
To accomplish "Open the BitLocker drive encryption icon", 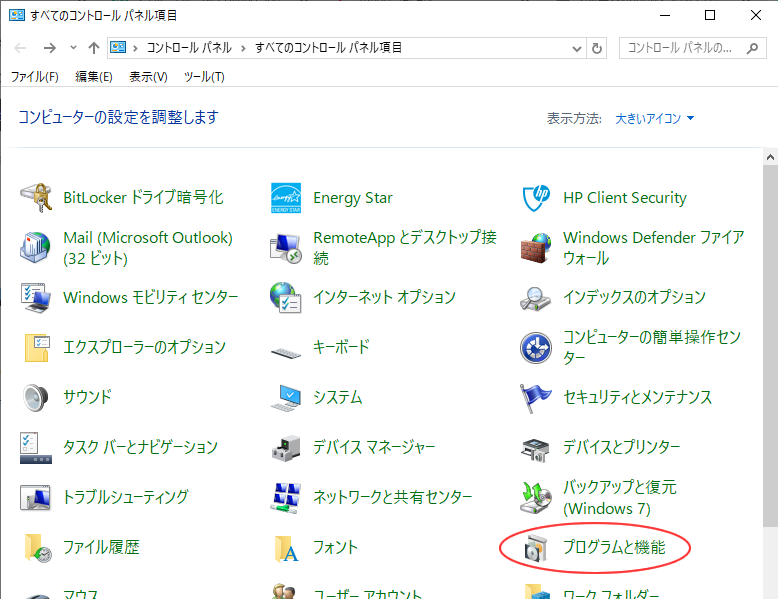I will pyautogui.click(x=36, y=198).
